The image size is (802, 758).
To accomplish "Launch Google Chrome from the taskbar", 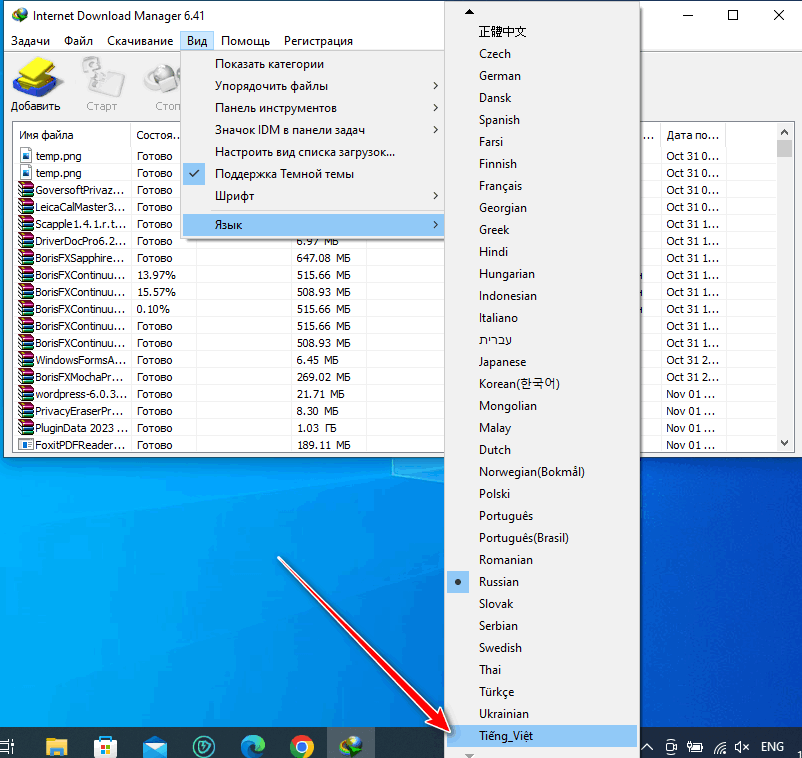I will pyautogui.click(x=302, y=746).
